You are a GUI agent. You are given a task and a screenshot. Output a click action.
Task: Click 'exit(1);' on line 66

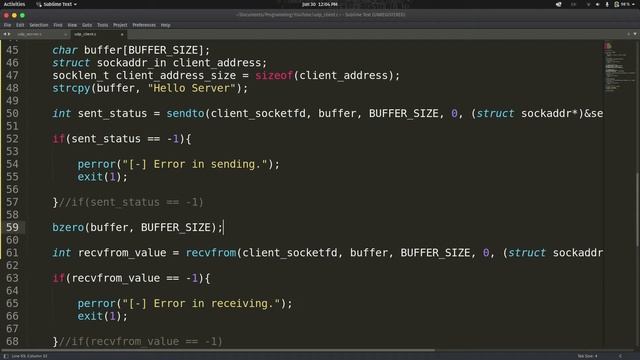point(102,316)
